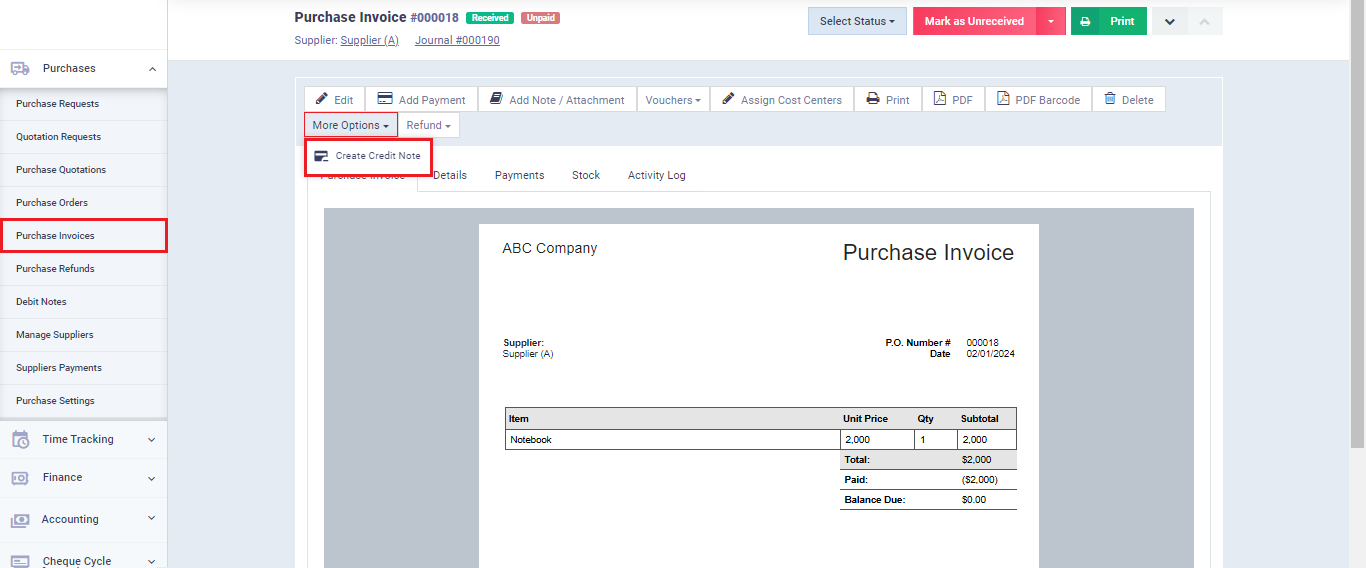The image size is (1366, 568).
Task: Expand the Refund dropdown
Action: tap(428, 125)
